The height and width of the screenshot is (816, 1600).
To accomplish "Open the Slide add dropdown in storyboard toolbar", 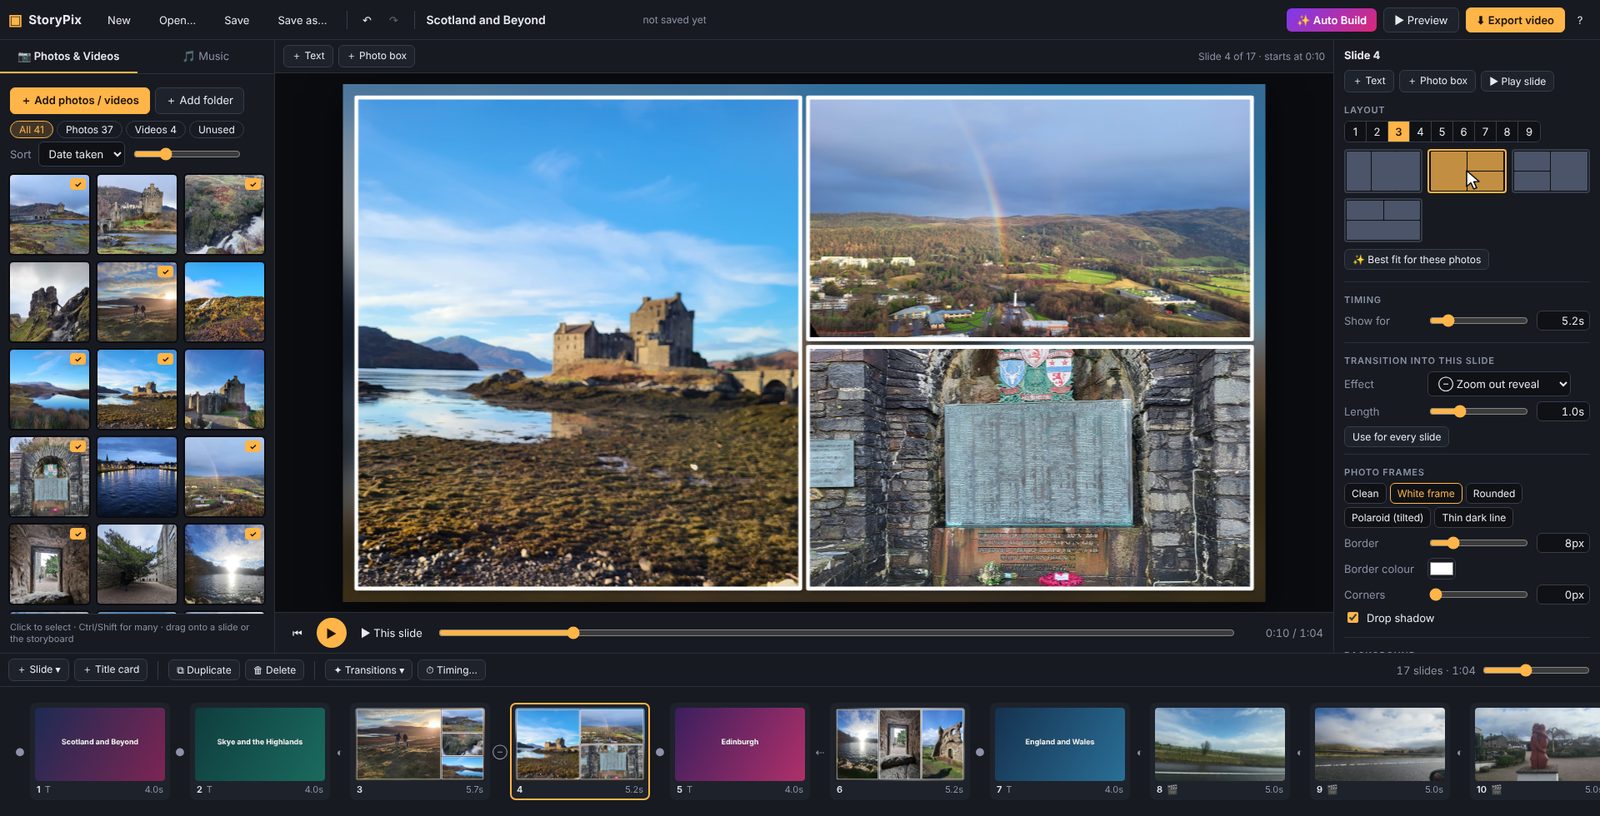I will (39, 670).
